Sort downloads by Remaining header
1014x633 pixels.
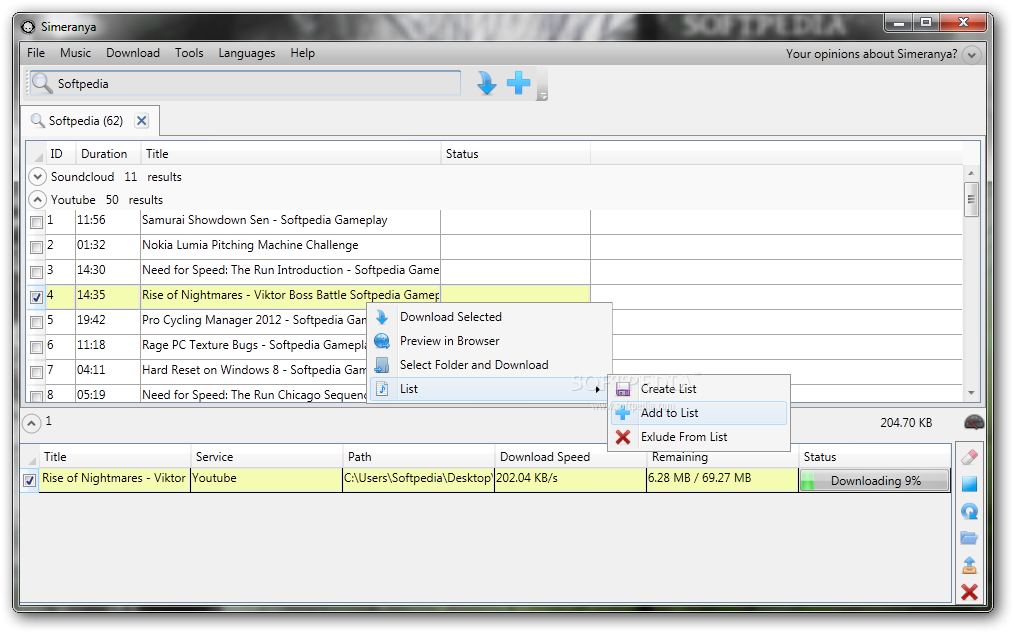(722, 457)
